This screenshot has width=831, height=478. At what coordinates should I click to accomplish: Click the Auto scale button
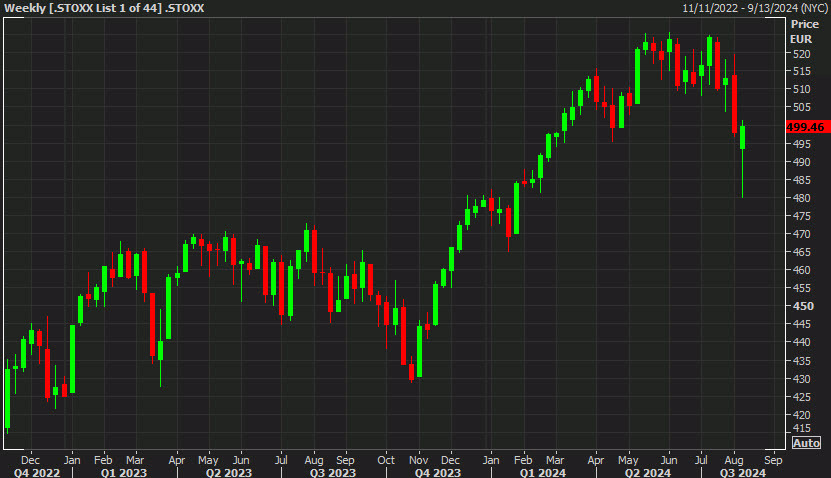(x=806, y=443)
